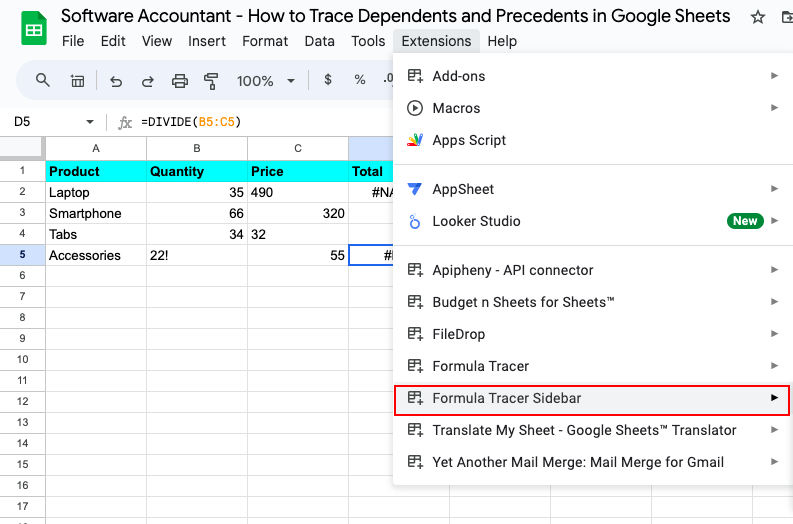The height and width of the screenshot is (524, 793).
Task: Click the fx formula icon
Action: tap(124, 122)
